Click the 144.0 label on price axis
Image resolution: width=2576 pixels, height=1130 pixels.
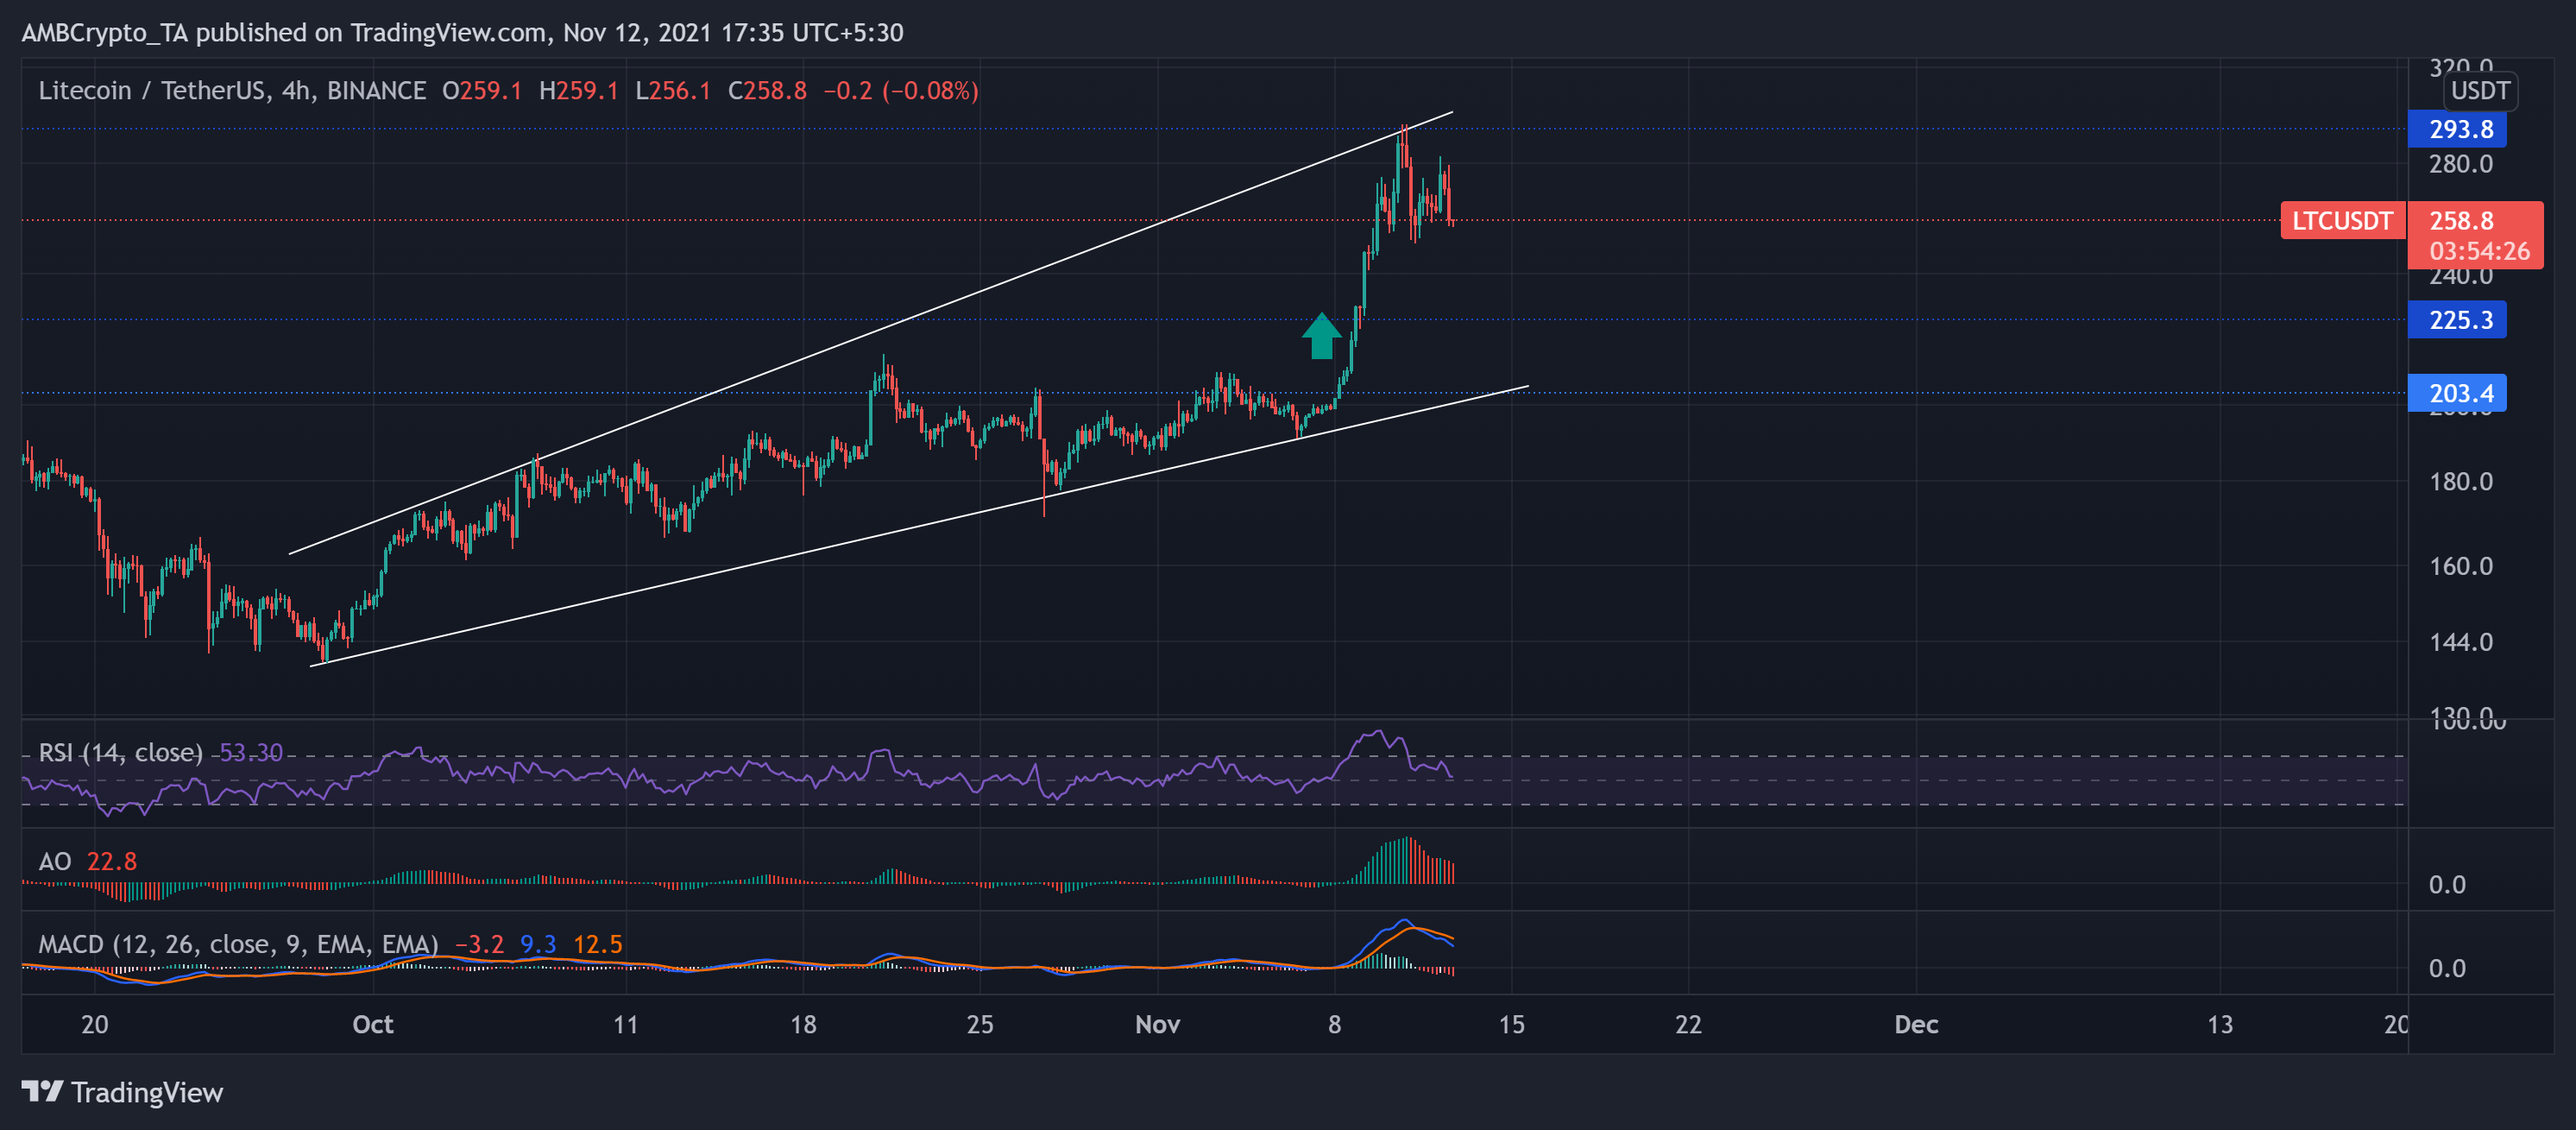2461,642
